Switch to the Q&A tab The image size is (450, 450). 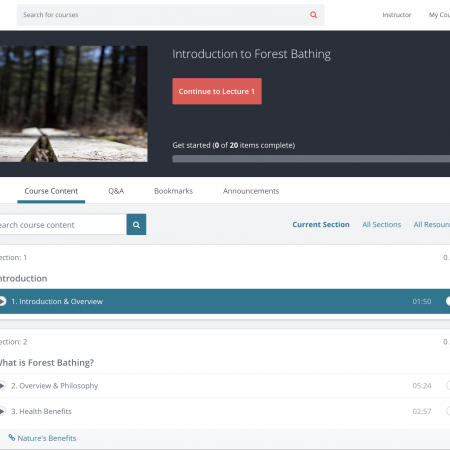[116, 191]
